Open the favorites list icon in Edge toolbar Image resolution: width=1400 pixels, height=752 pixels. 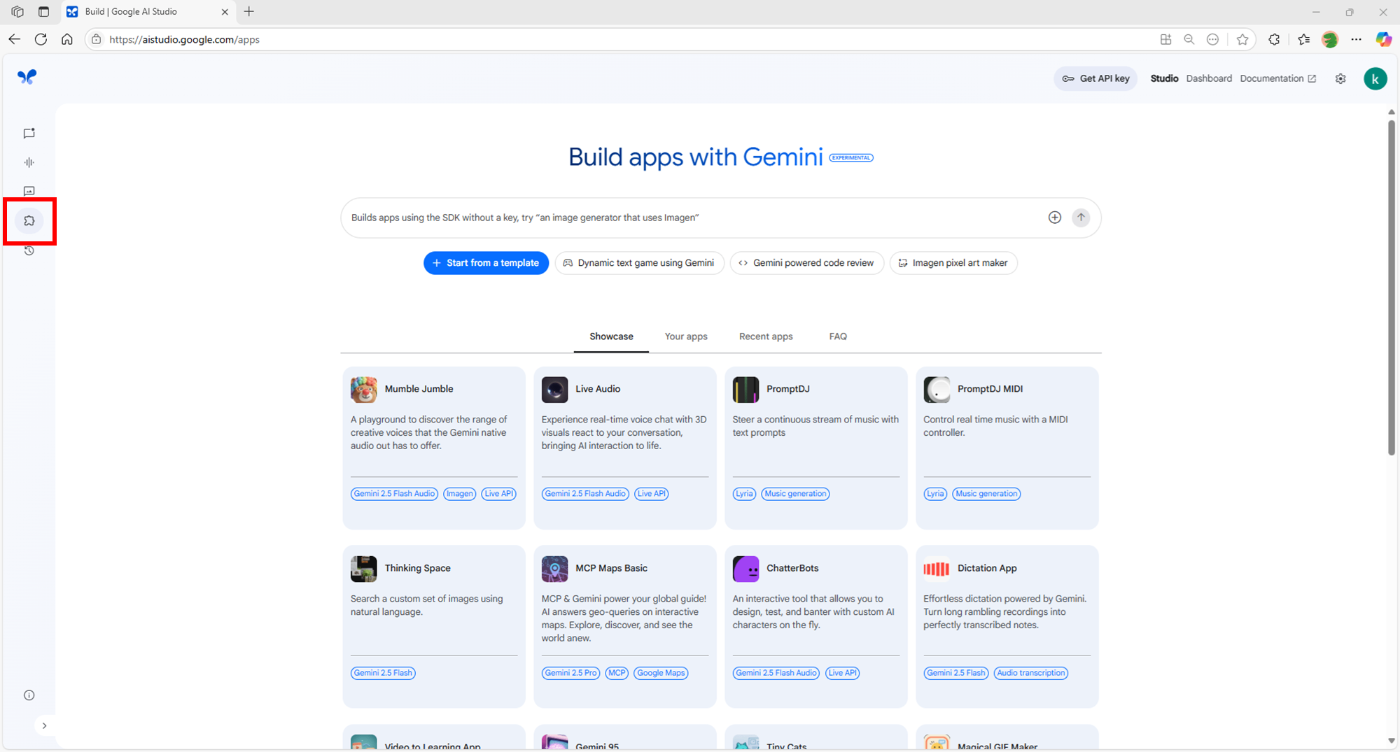coord(1304,39)
